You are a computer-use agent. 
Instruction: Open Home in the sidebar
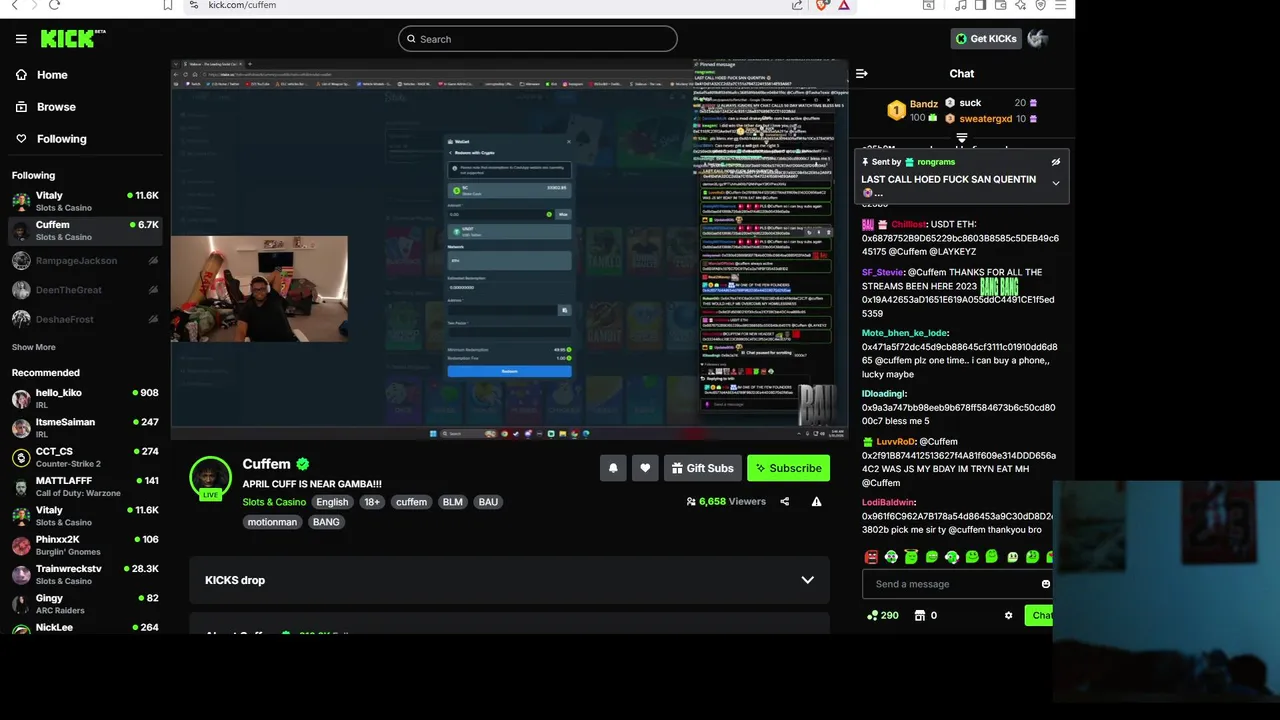pos(42,75)
